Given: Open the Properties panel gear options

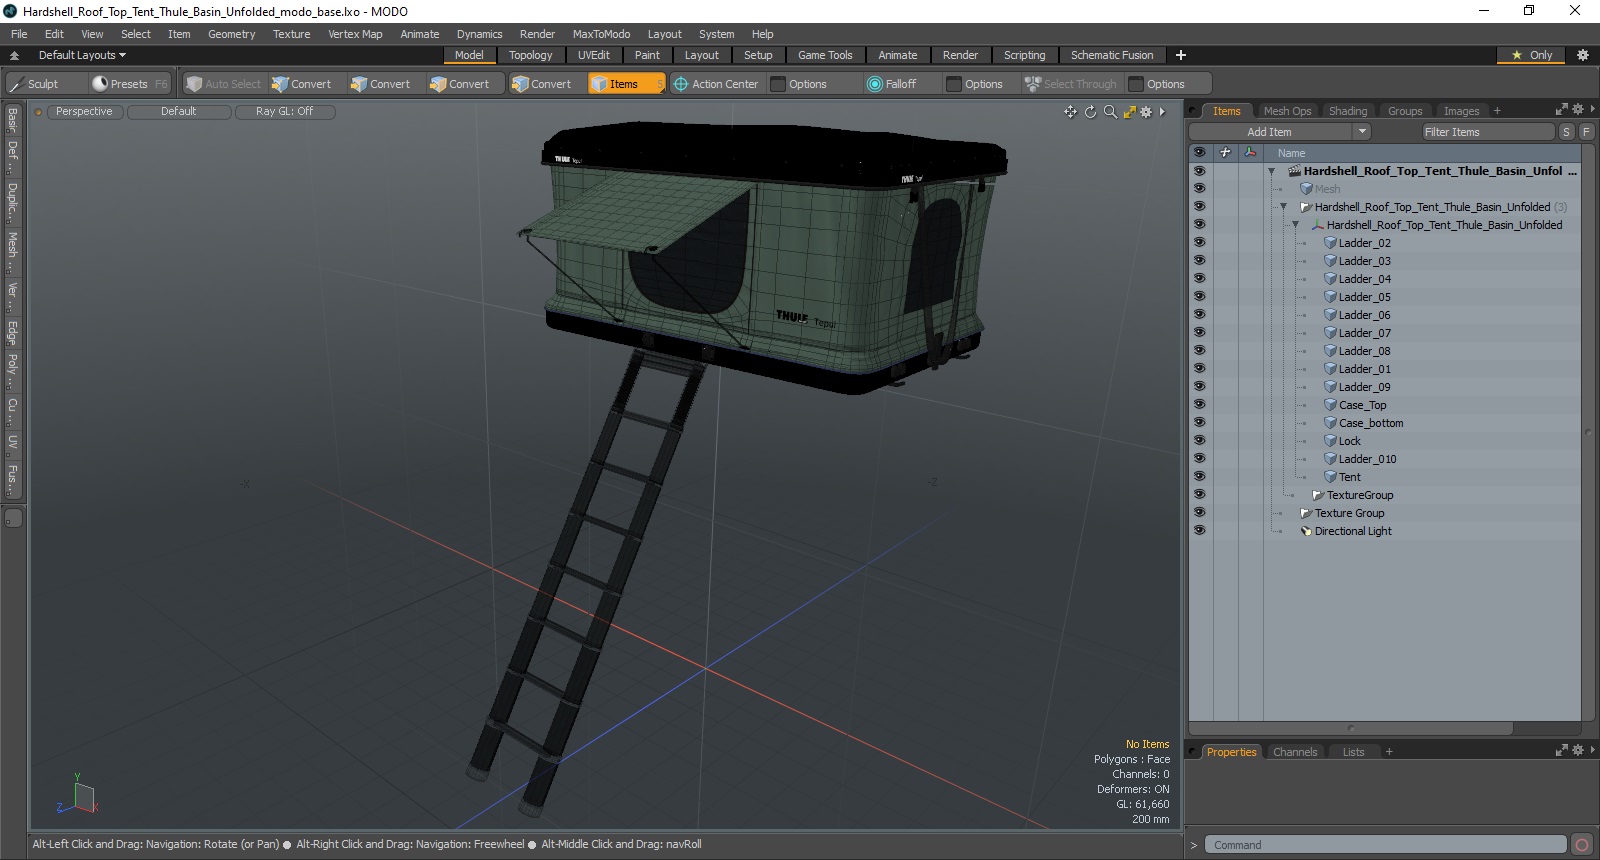Looking at the screenshot, I should click(x=1578, y=750).
